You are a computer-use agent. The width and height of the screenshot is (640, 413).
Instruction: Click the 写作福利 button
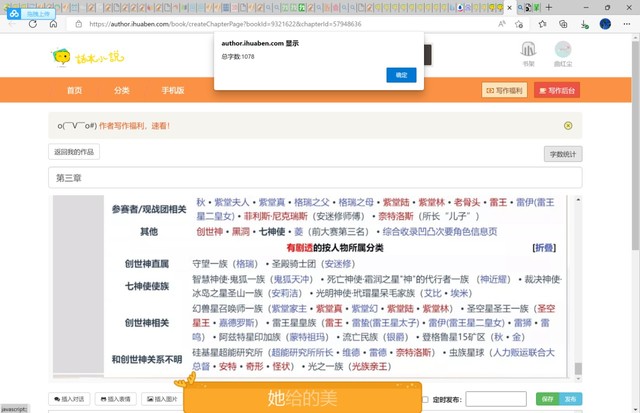[x=508, y=91]
